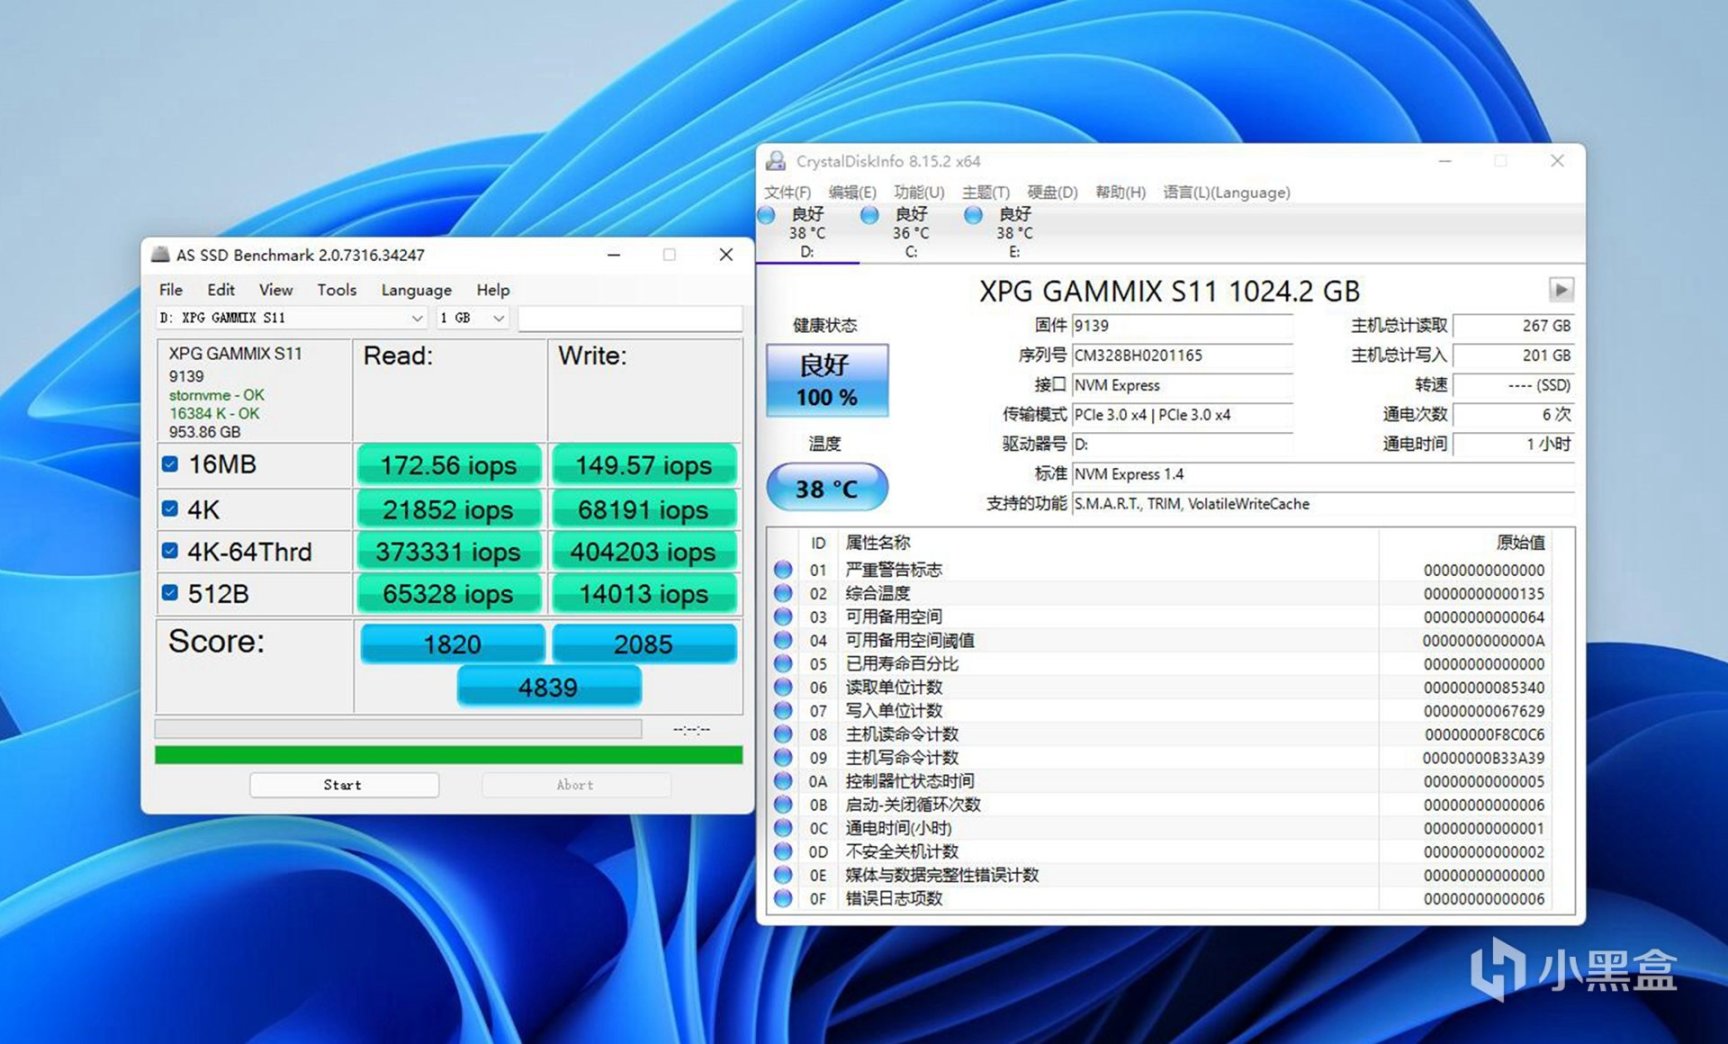Click the 主机总计读取 value 267 GB

click(1514, 326)
